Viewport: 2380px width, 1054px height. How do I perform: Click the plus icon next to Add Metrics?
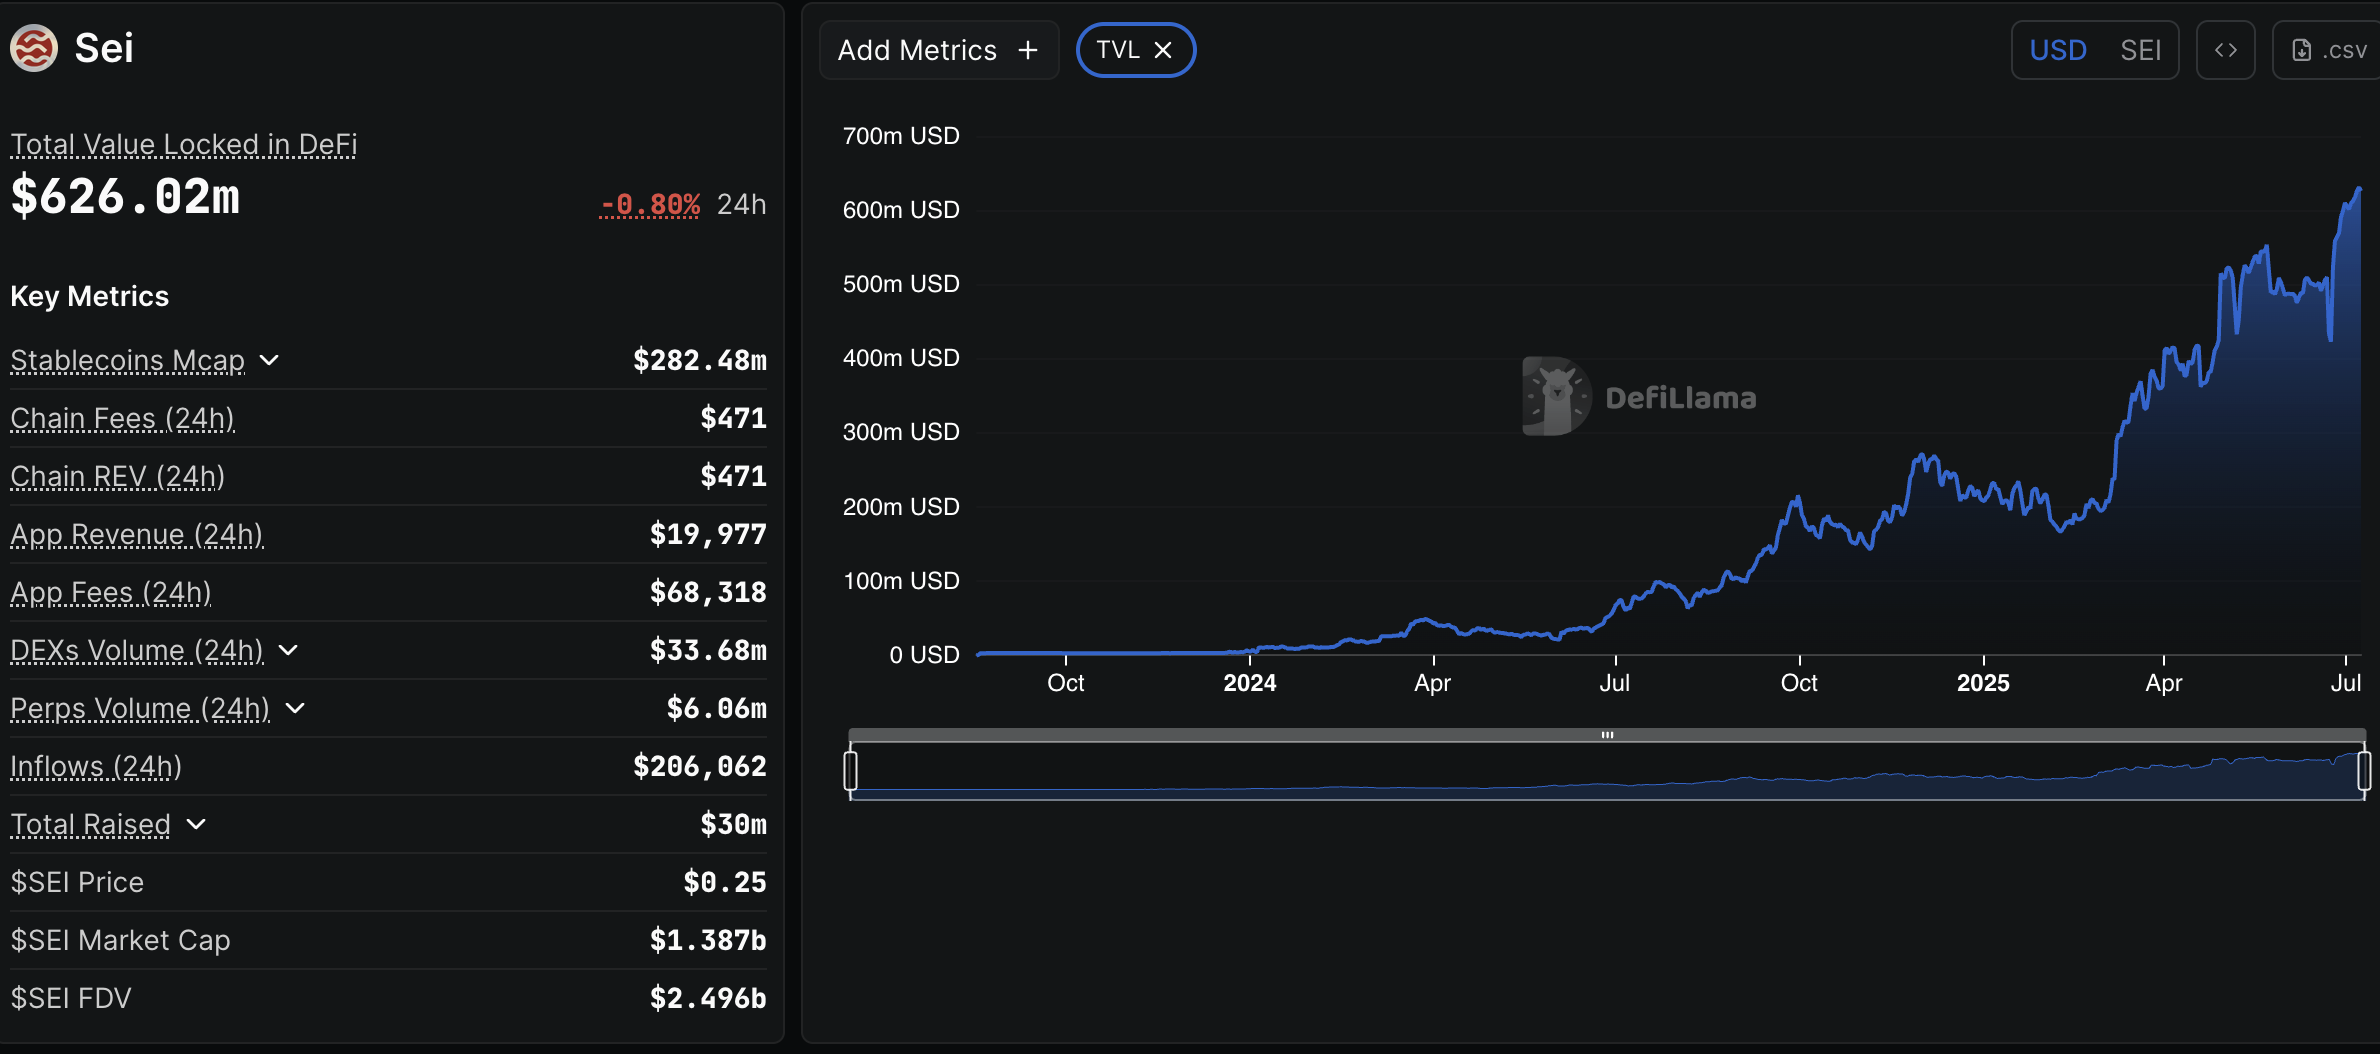point(1028,49)
